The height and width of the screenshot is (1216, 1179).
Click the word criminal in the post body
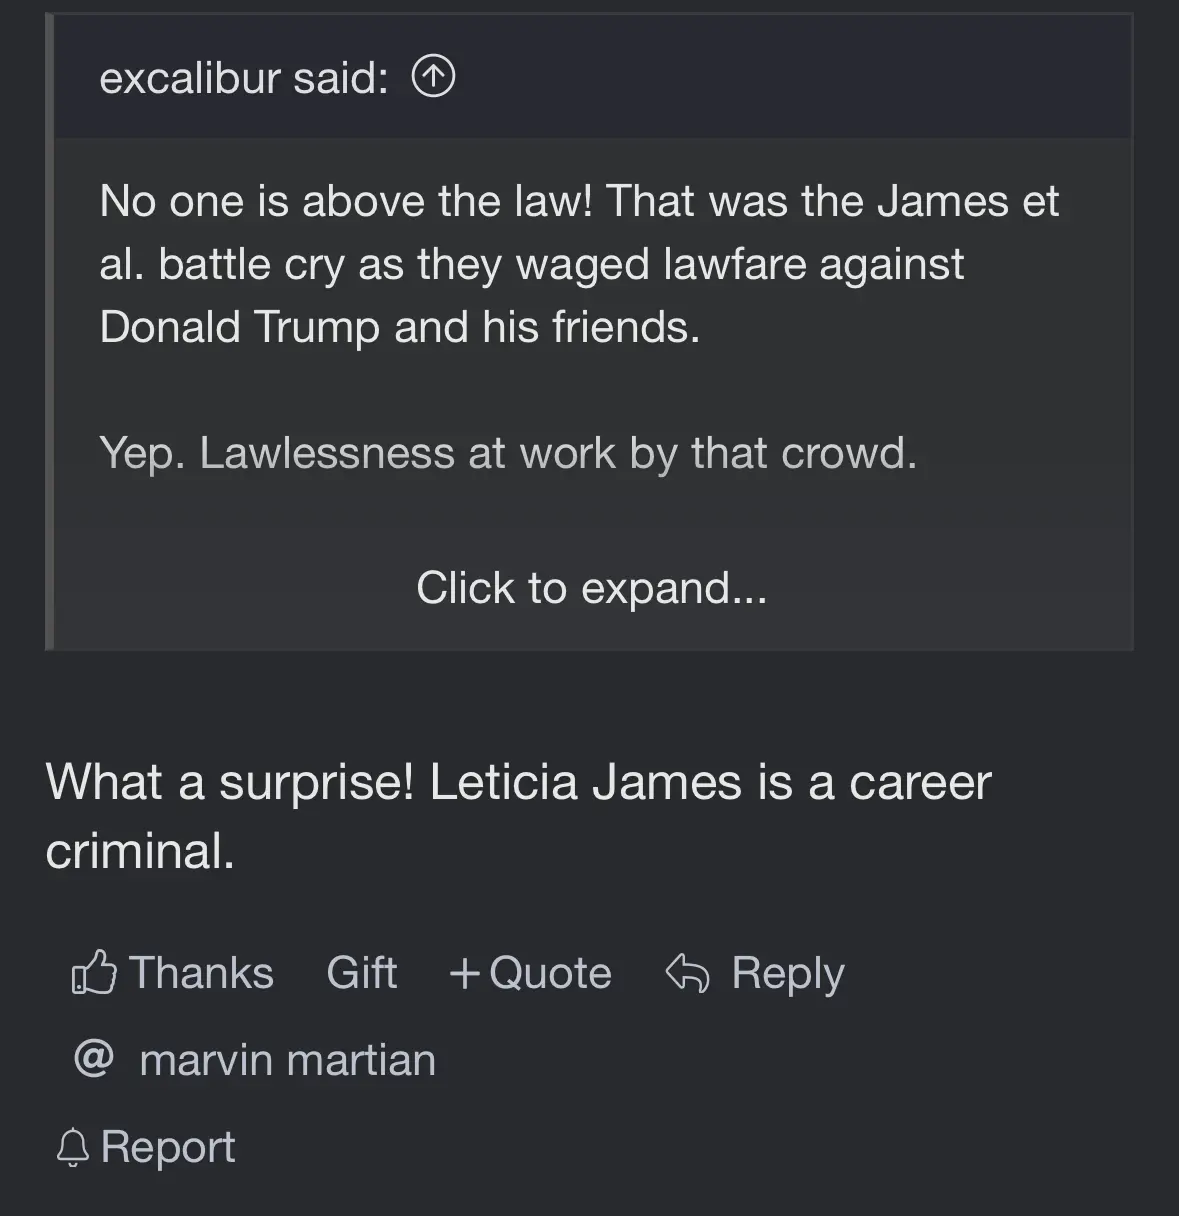point(140,850)
